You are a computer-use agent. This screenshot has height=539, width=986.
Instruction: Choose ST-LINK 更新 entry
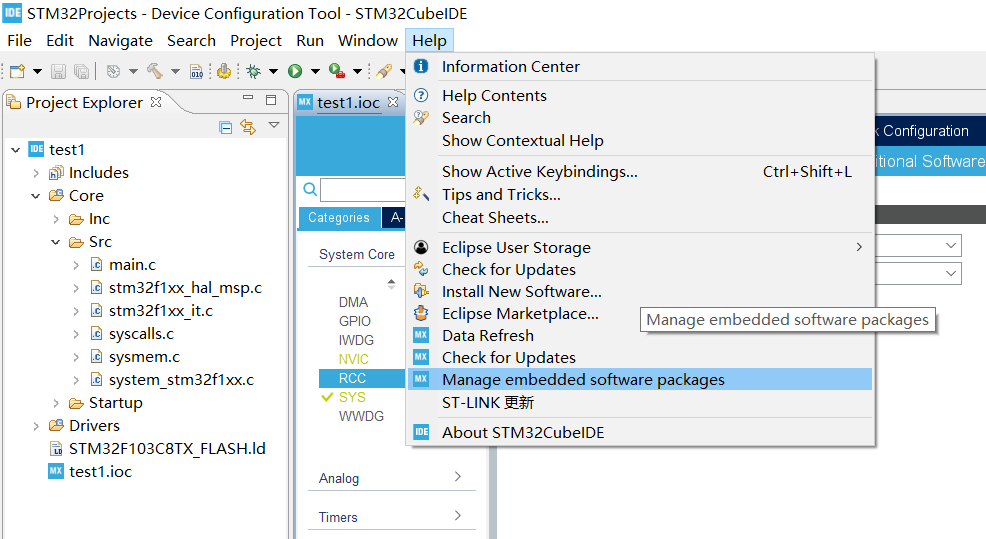click(640, 403)
